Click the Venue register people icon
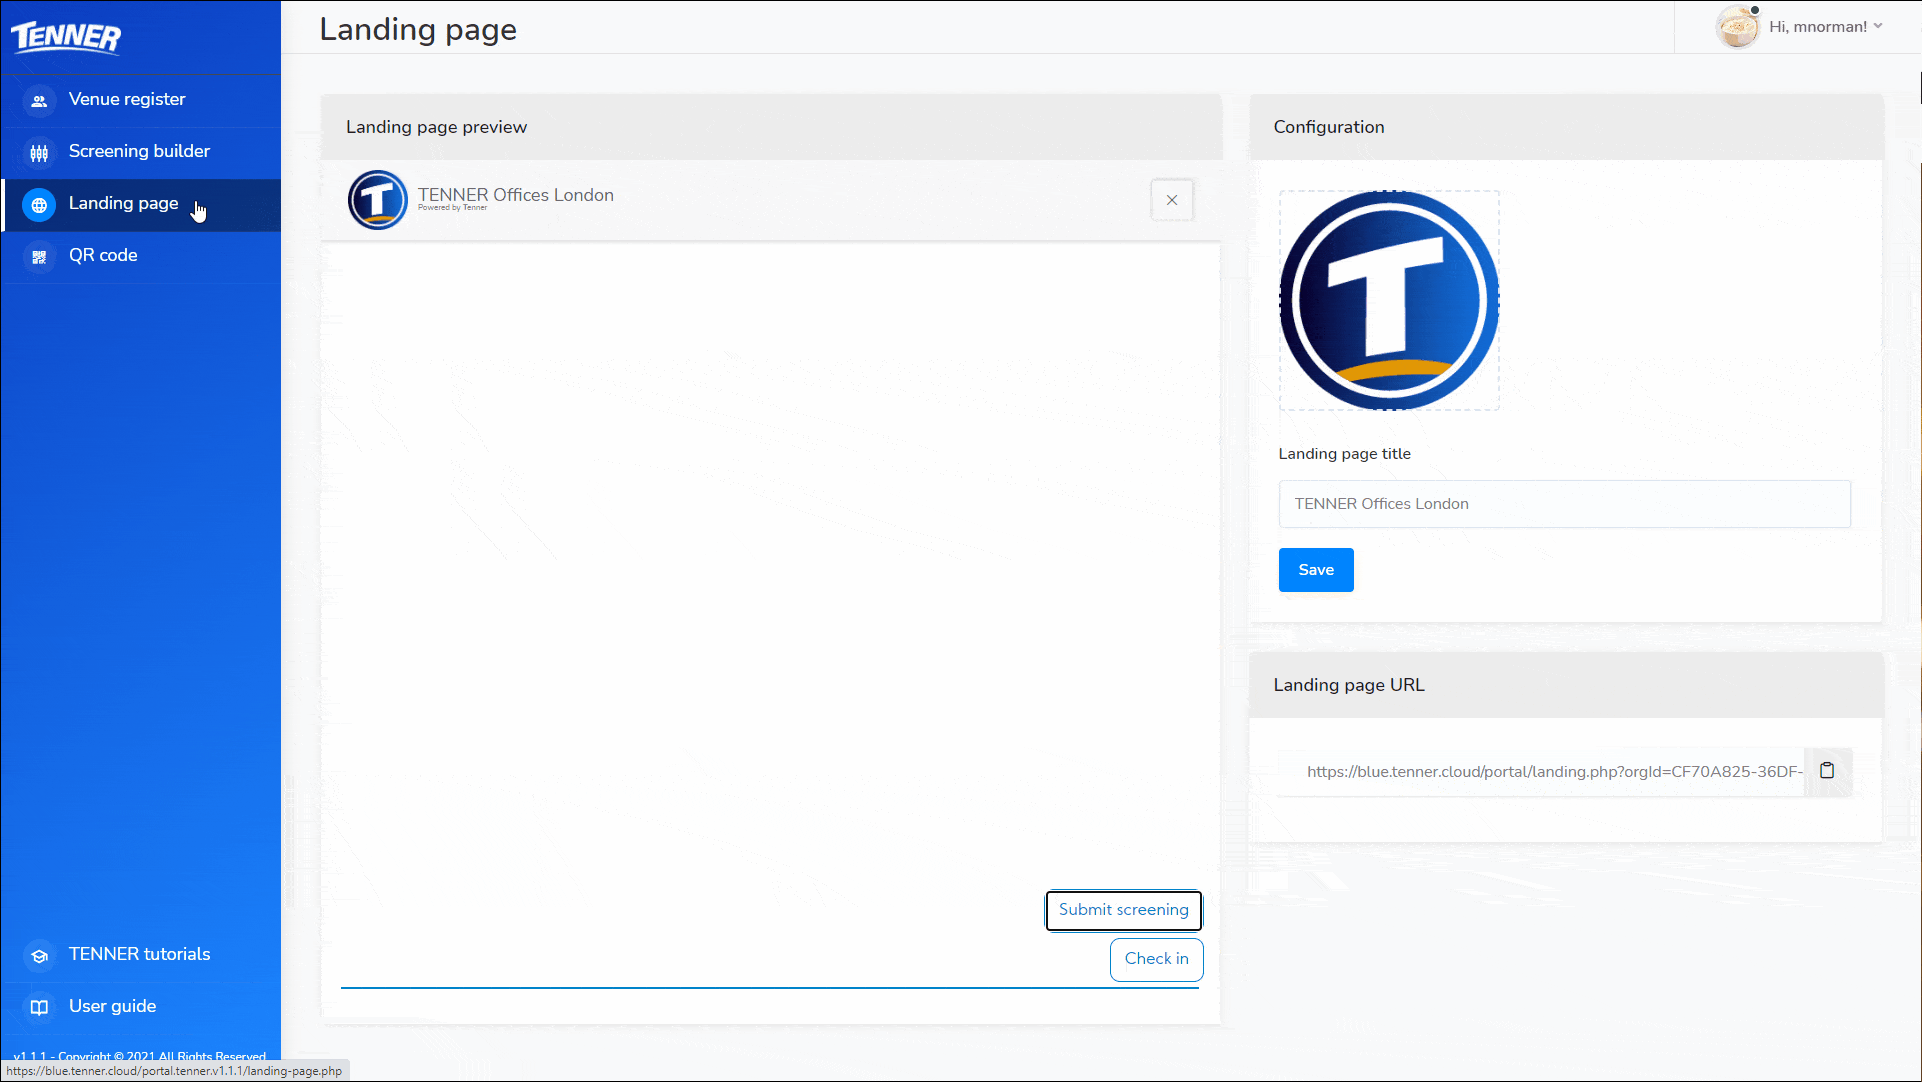Screen dimensions: 1922x1082 (39, 101)
